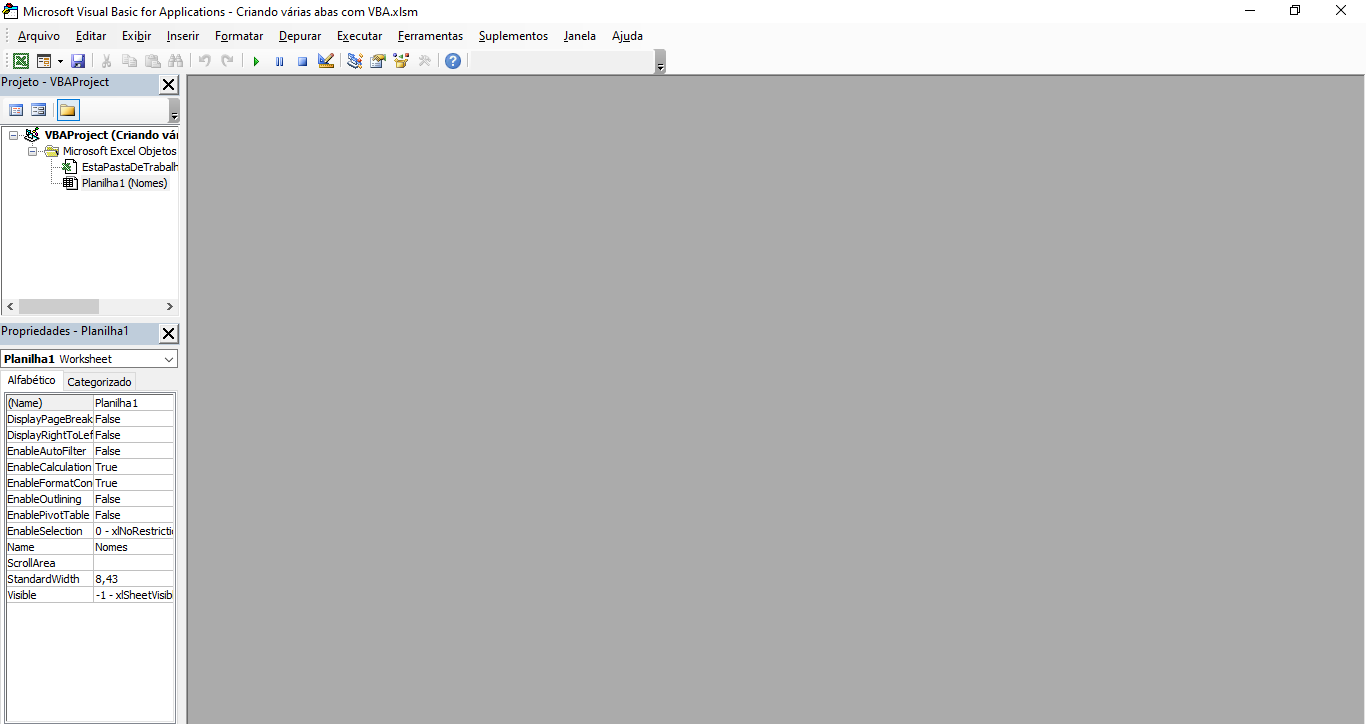Open the Object Browser icon
Viewport: 1366px width, 724px height.
tap(401, 61)
